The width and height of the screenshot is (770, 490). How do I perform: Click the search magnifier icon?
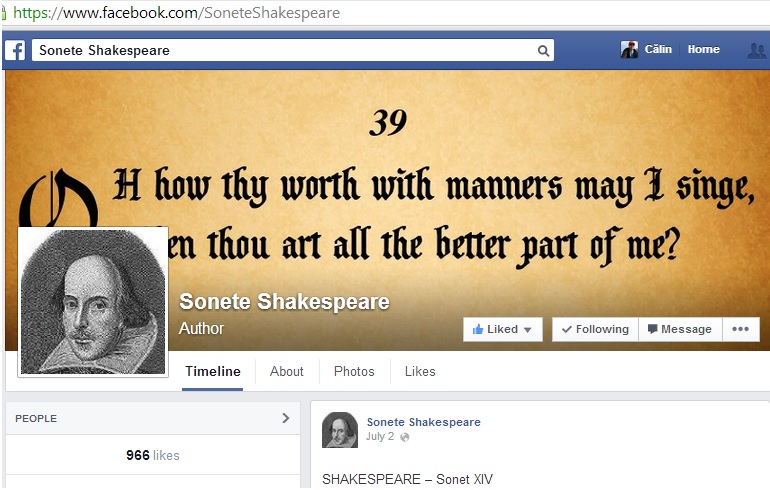point(543,51)
